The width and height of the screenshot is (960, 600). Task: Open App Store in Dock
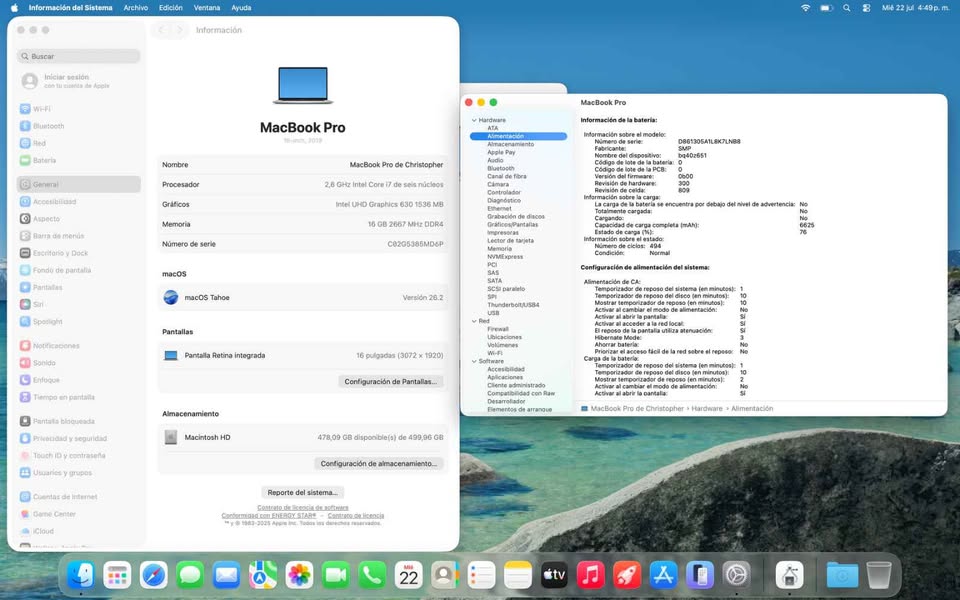[664, 575]
